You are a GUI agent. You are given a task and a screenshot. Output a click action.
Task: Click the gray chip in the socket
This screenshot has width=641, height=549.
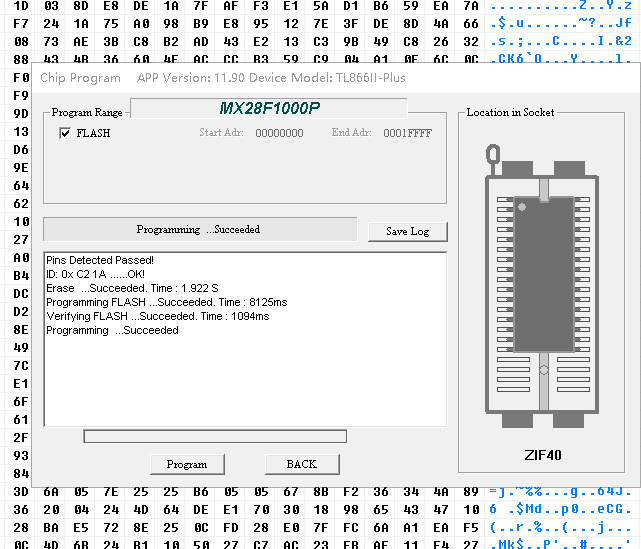[x=543, y=273]
